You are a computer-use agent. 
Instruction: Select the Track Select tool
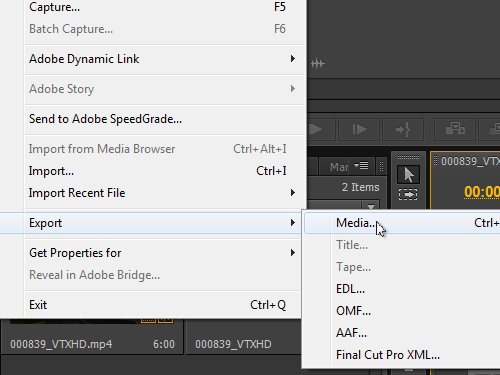click(x=408, y=194)
